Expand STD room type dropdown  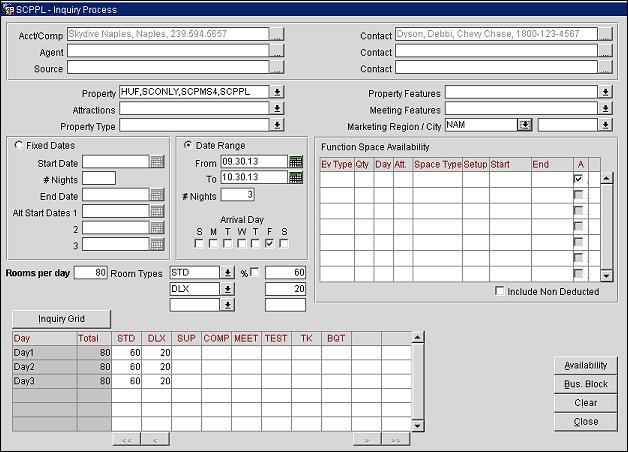pos(228,272)
